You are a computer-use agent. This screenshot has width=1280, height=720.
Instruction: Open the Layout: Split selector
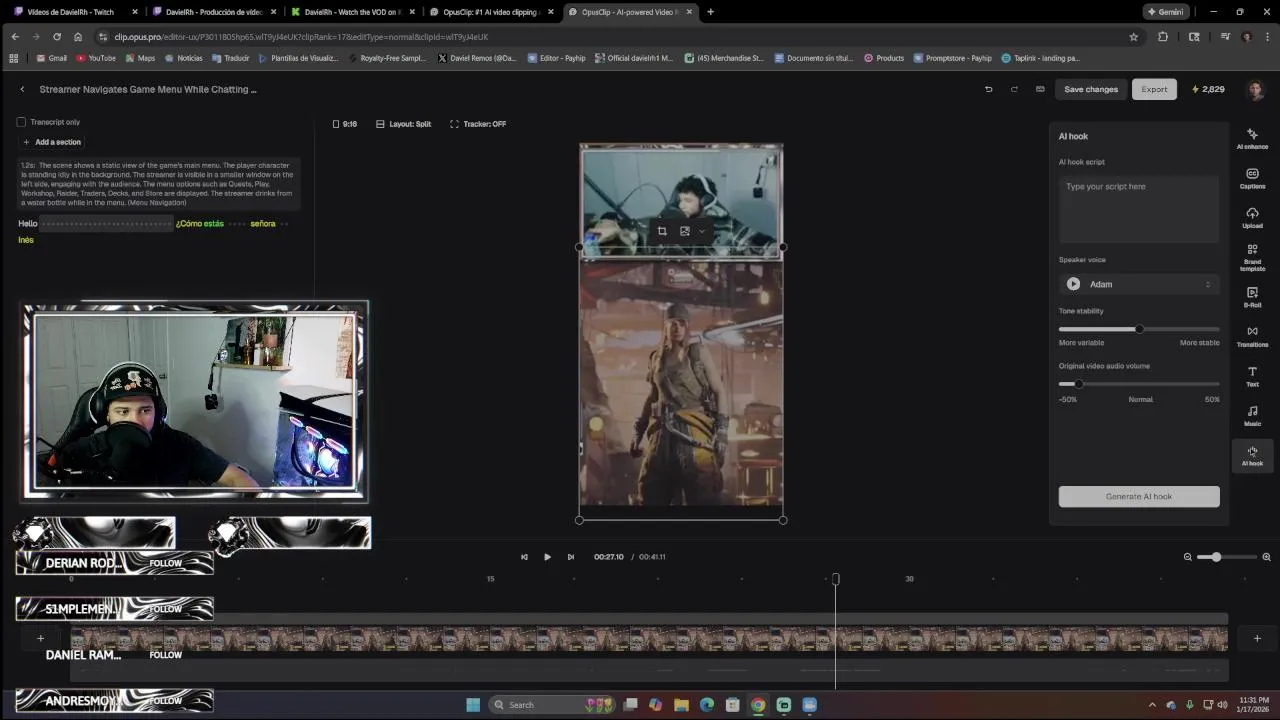(x=404, y=124)
